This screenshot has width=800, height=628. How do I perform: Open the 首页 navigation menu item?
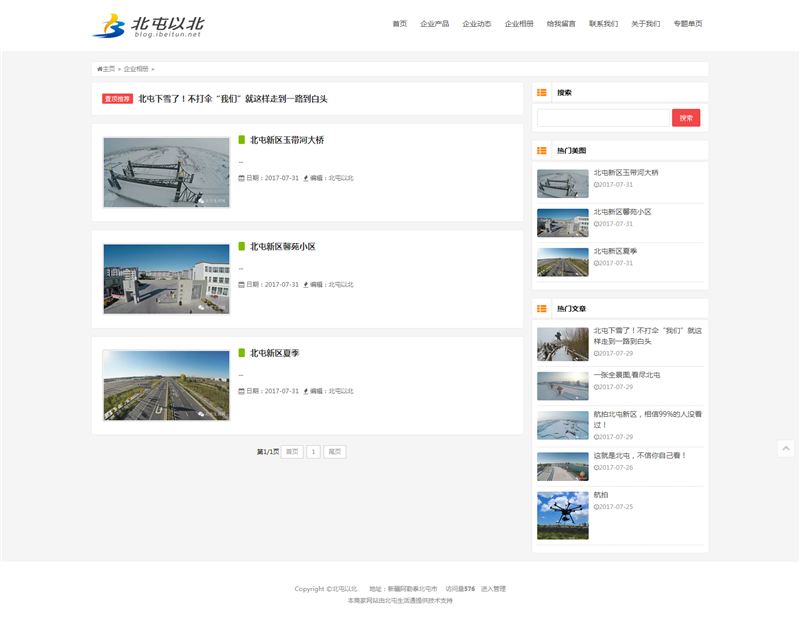pyautogui.click(x=399, y=24)
